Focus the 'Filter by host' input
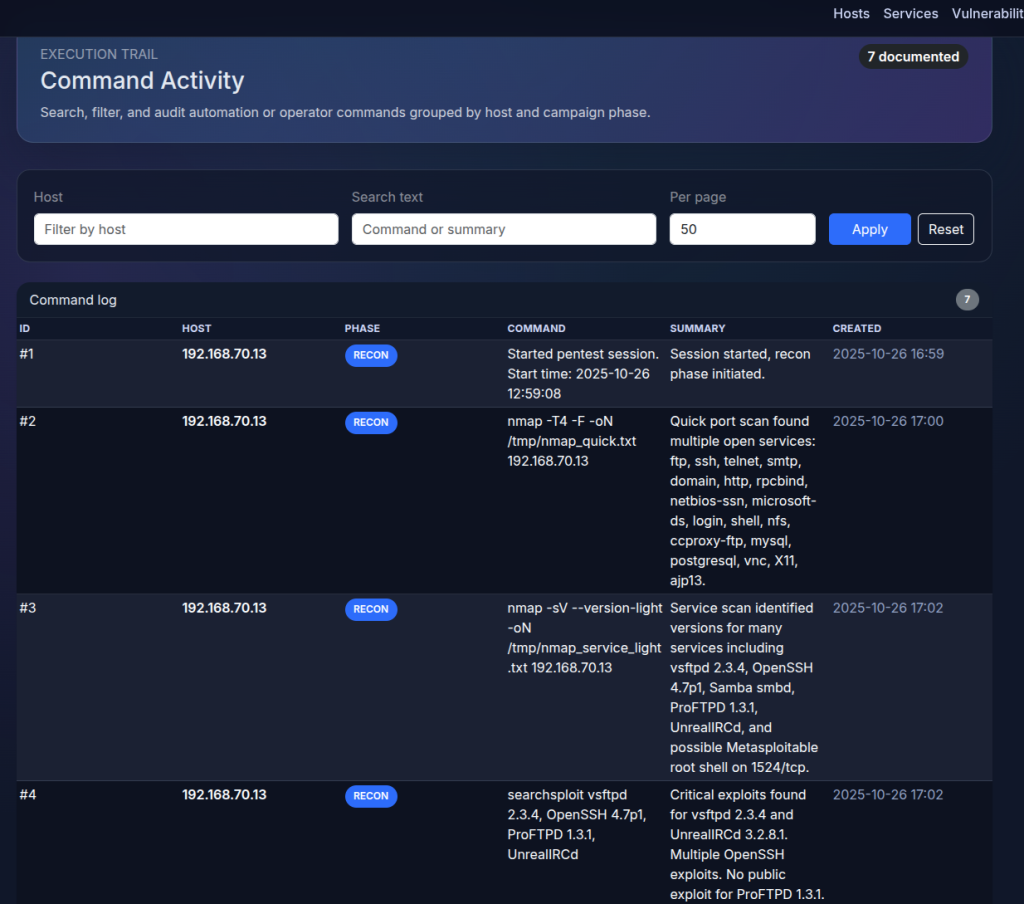 (186, 229)
